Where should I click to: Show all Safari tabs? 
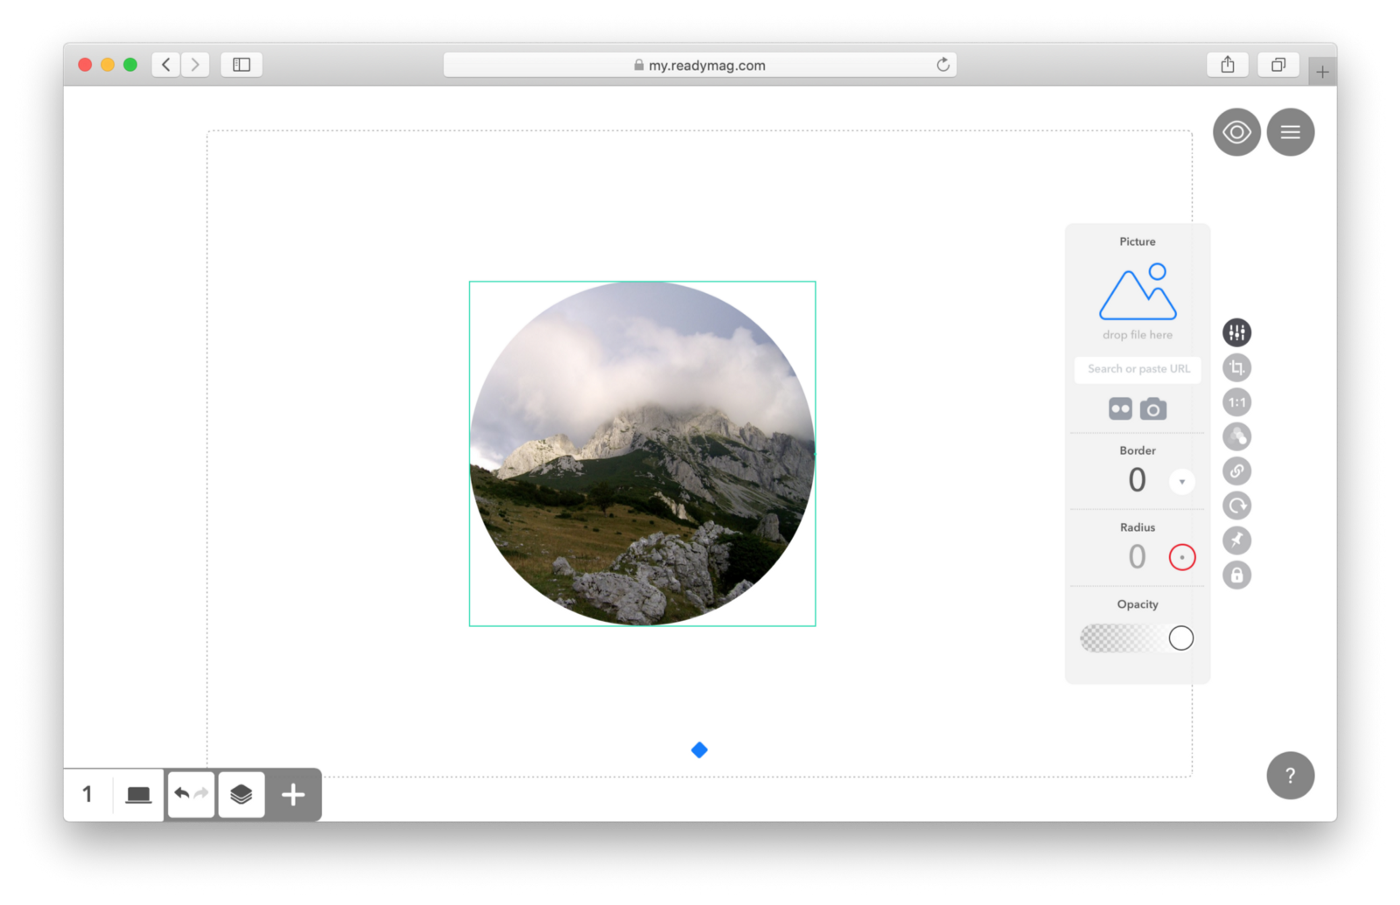(1278, 64)
